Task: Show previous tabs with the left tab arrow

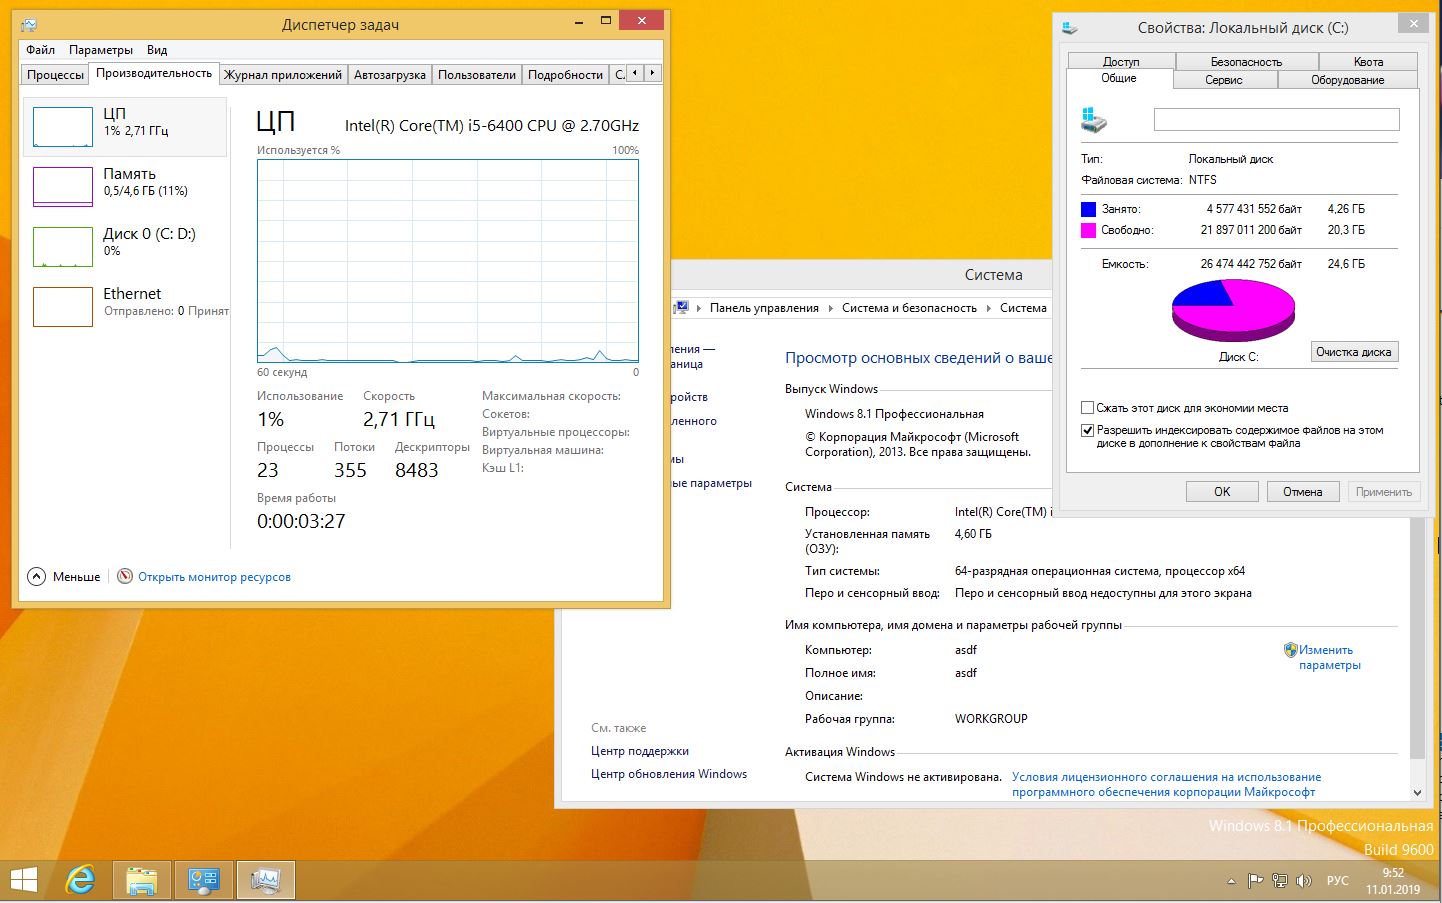Action: coord(636,73)
